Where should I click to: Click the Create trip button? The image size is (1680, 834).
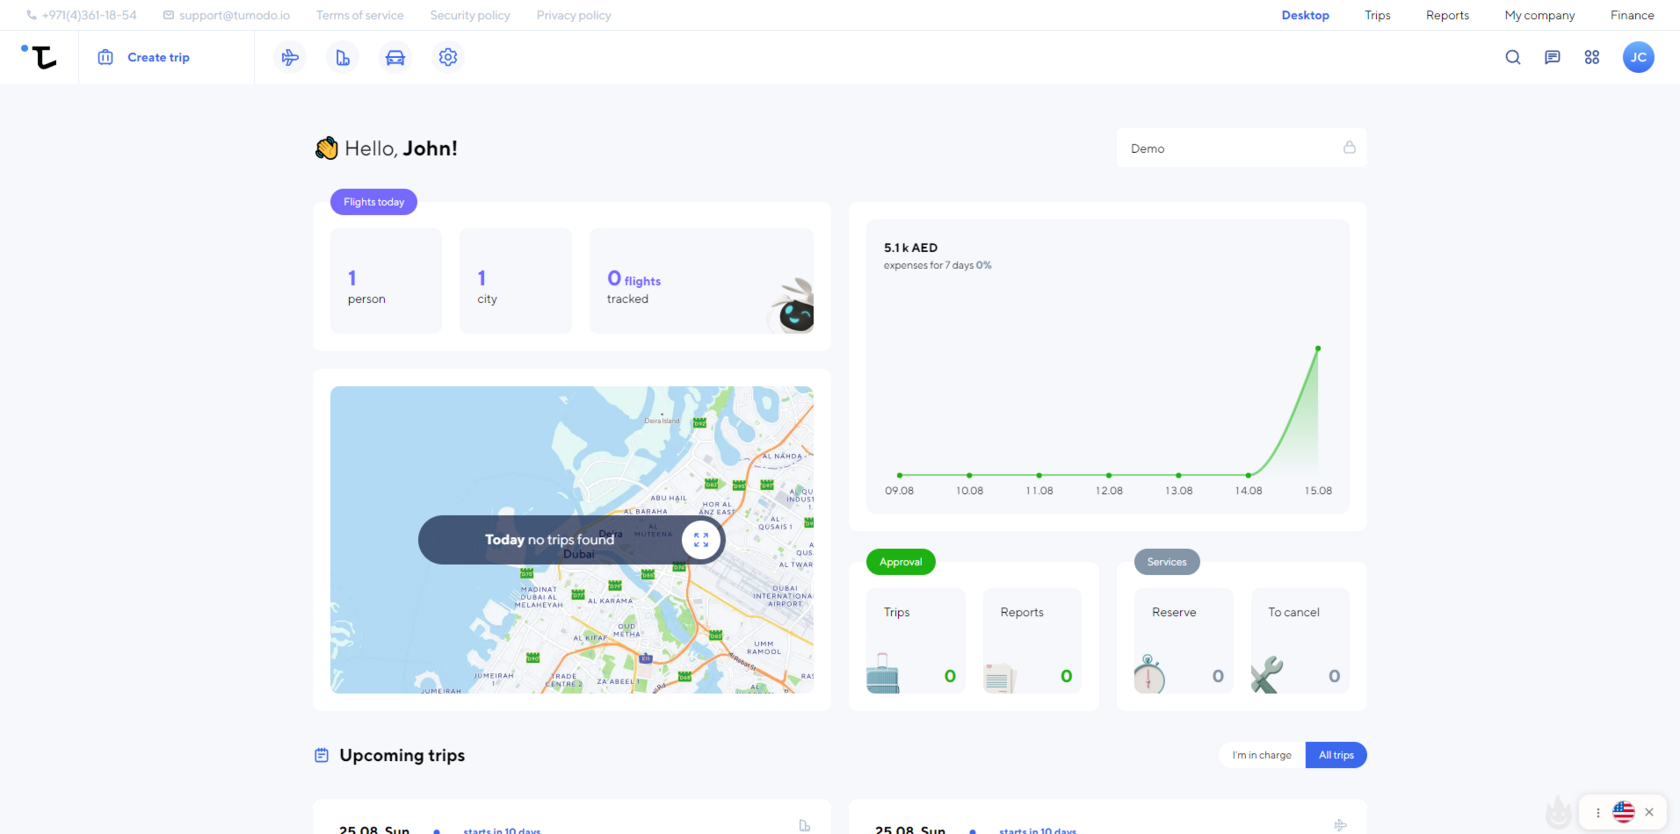point(145,58)
